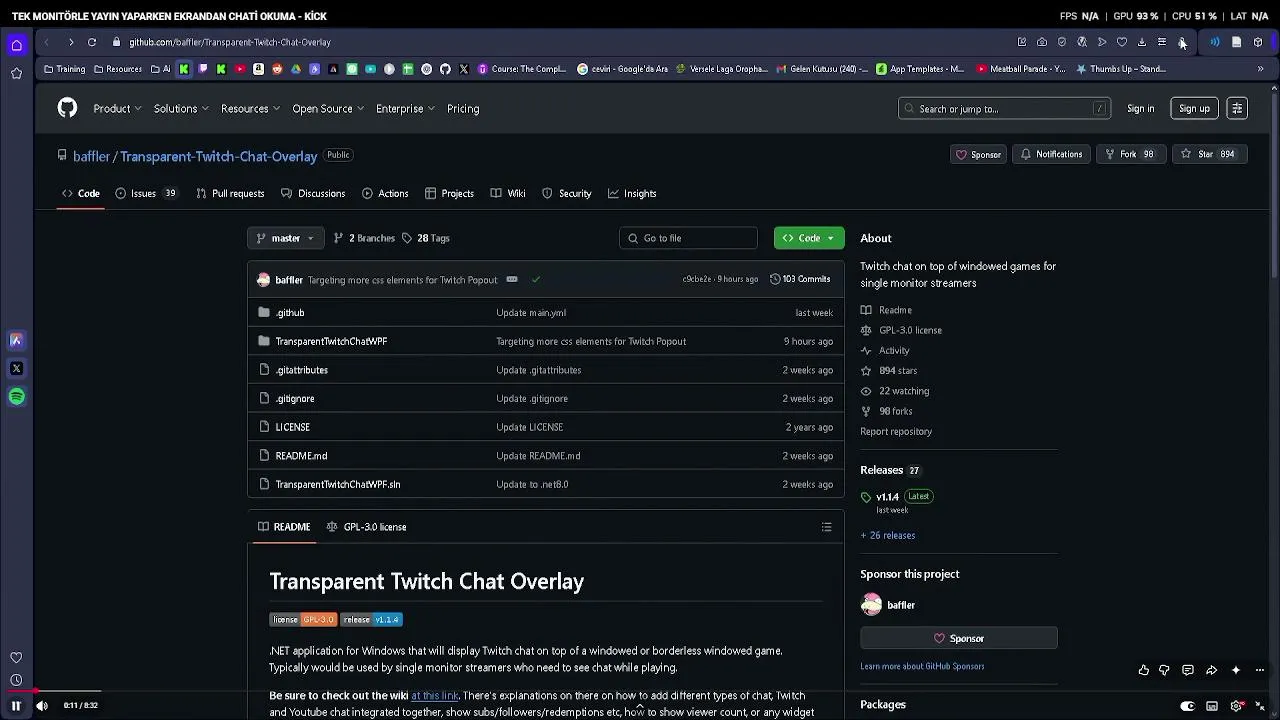Screen dimensions: 1280x720
Task: Open the 103 Commits link
Action: point(800,279)
